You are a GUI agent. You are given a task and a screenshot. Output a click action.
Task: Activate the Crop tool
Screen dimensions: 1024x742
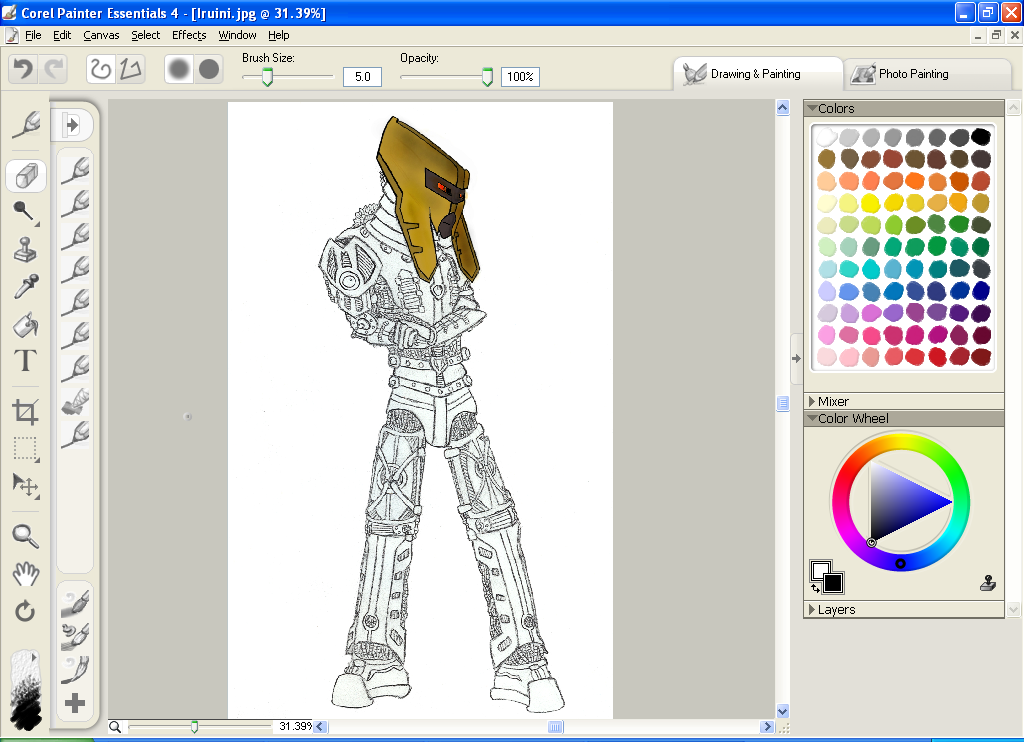25,410
